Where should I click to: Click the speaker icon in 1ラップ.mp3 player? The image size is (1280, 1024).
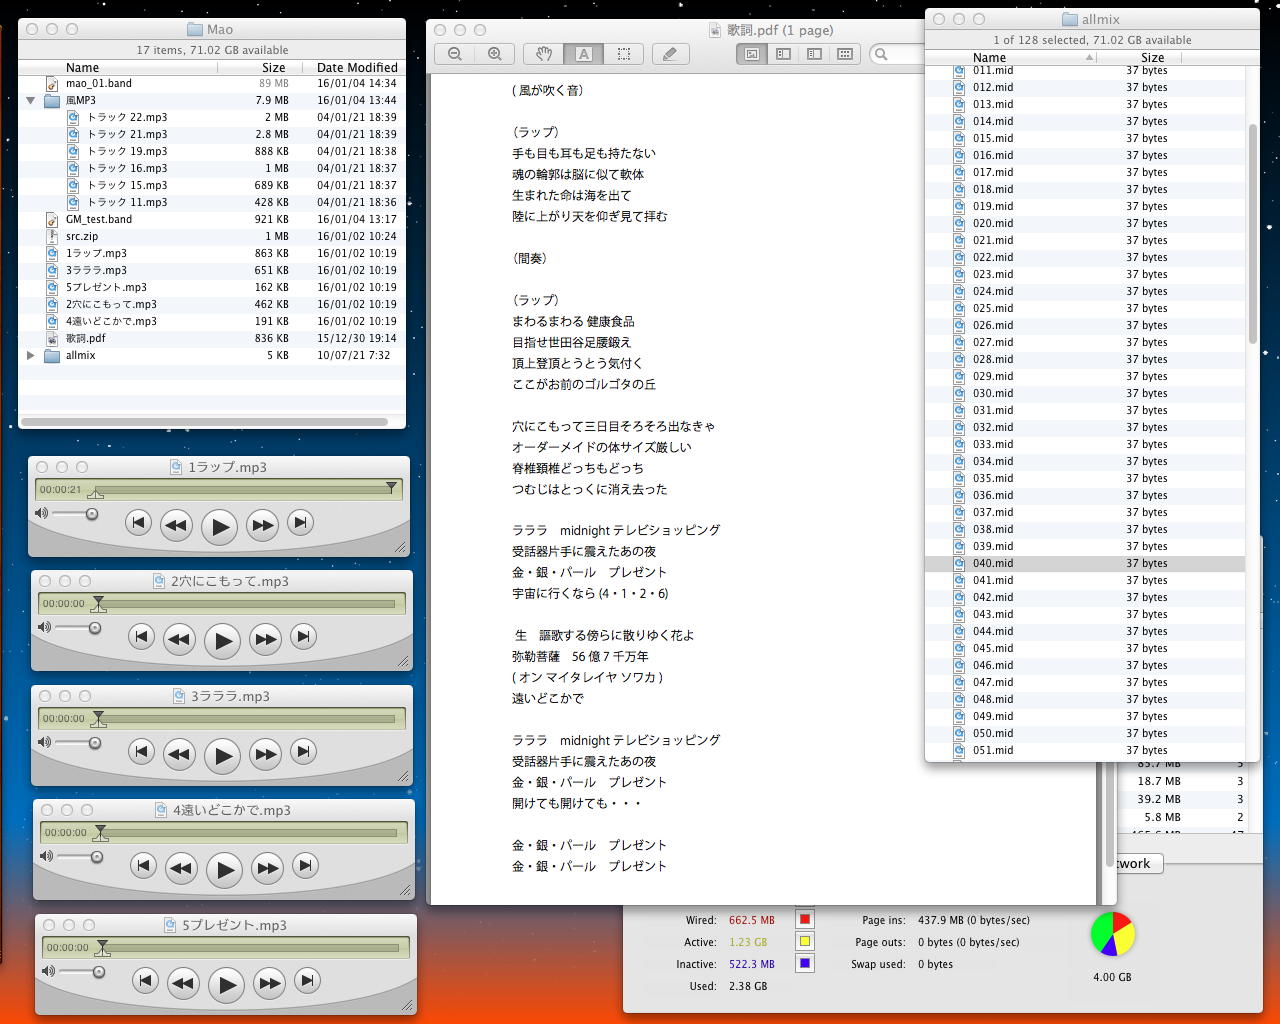(41, 513)
